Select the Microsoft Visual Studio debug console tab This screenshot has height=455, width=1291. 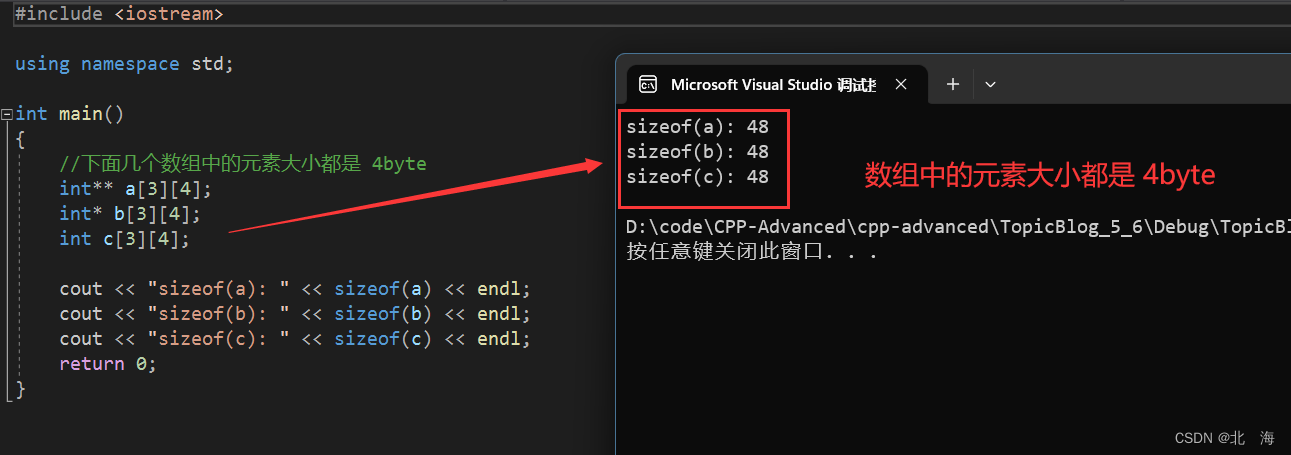pos(772,84)
